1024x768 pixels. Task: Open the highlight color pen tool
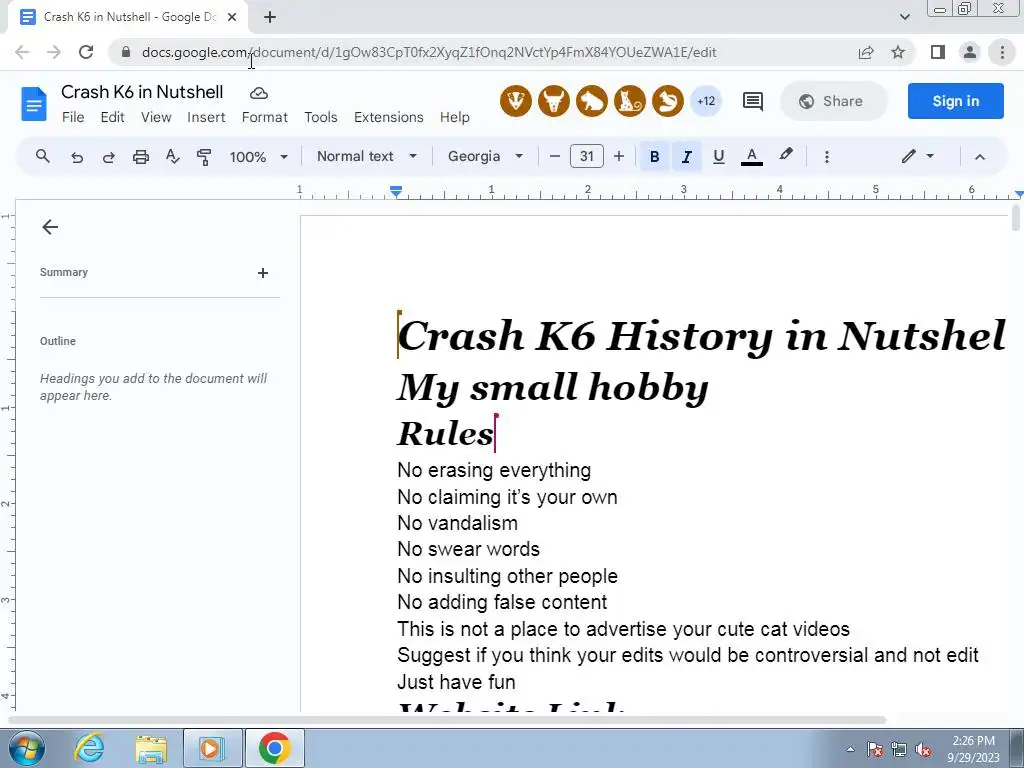coord(786,155)
